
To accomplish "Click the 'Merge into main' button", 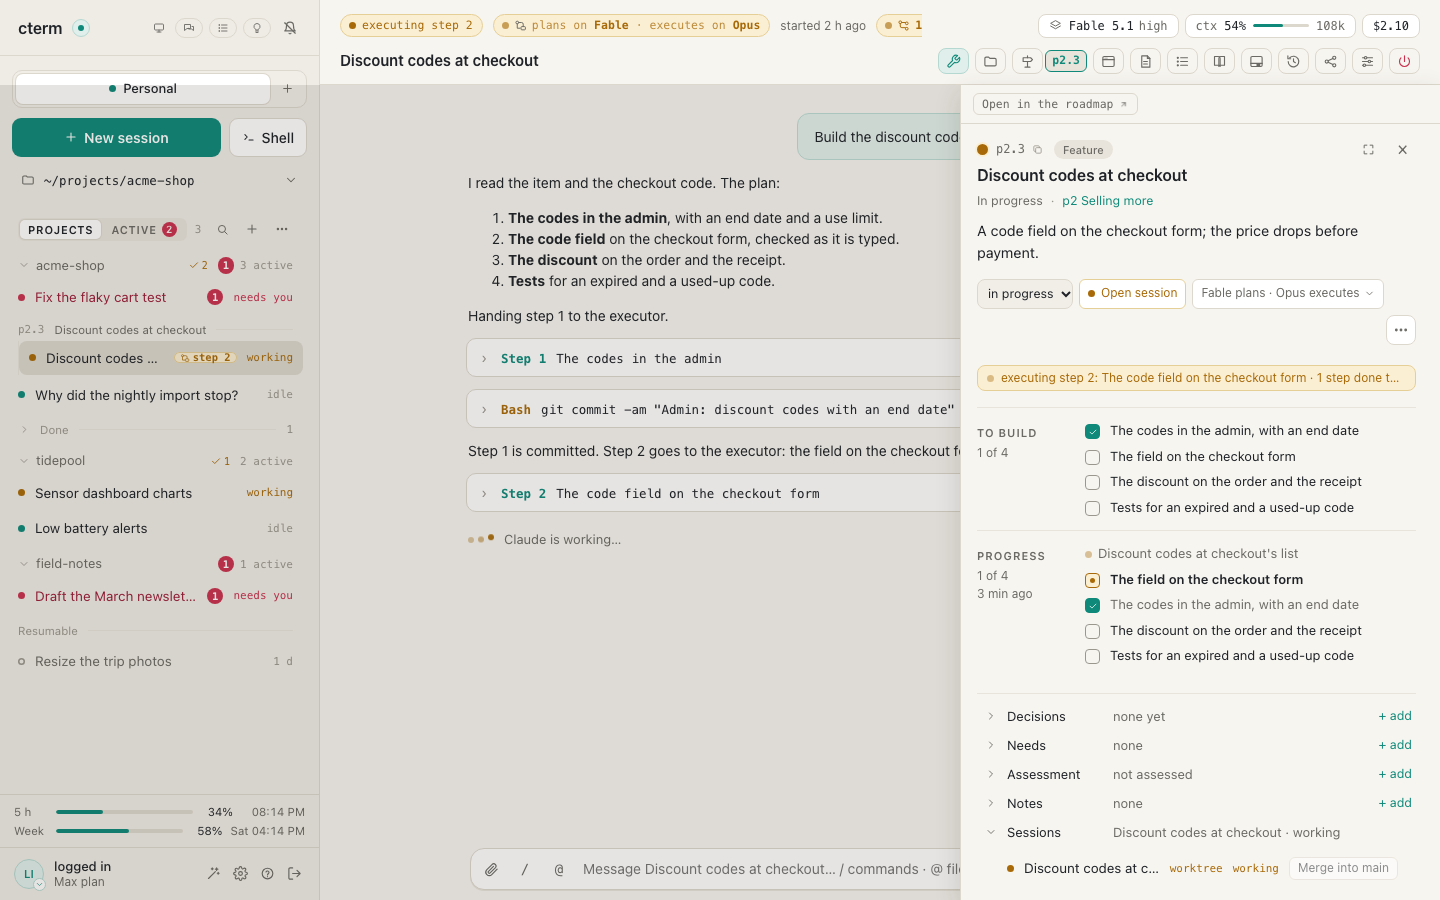I will point(1343,868).
